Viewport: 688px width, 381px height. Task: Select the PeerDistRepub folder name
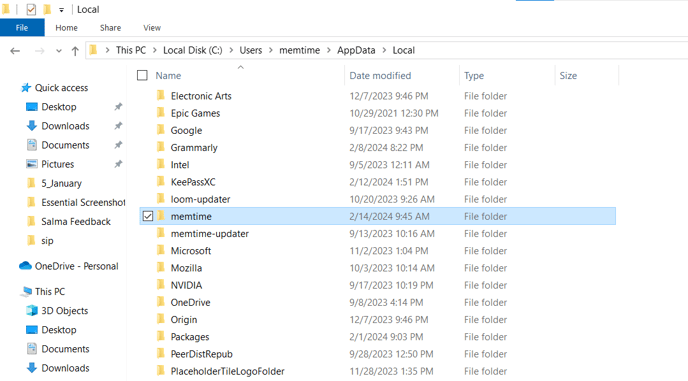(202, 354)
